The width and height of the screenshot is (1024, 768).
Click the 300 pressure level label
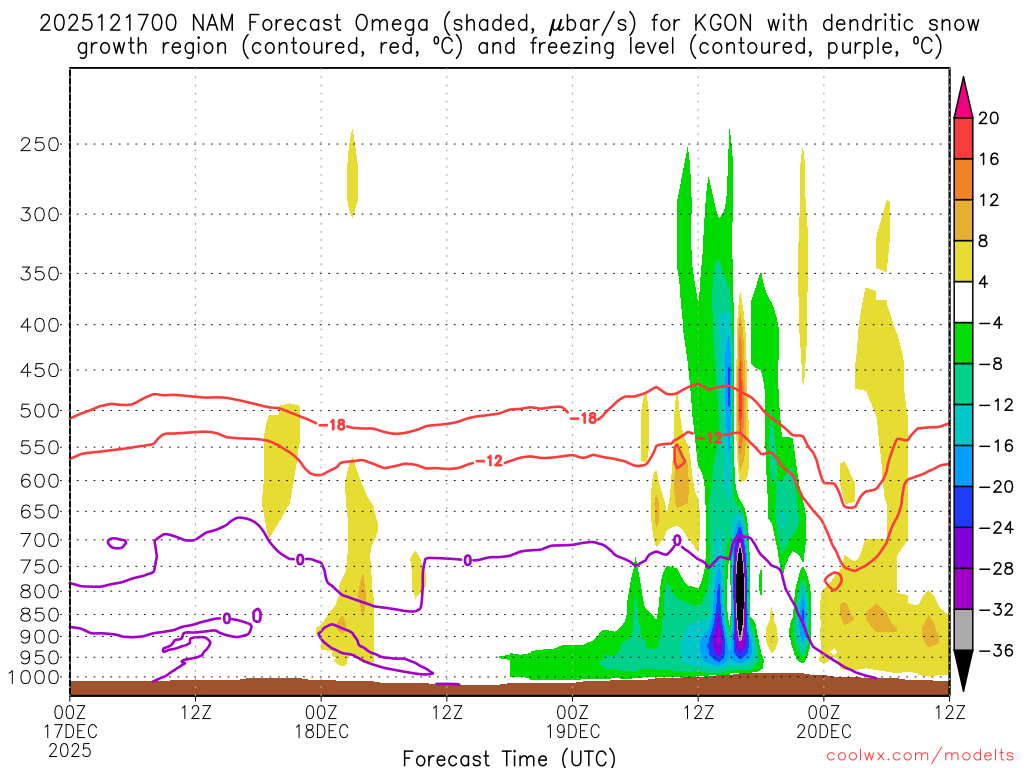click(40, 214)
